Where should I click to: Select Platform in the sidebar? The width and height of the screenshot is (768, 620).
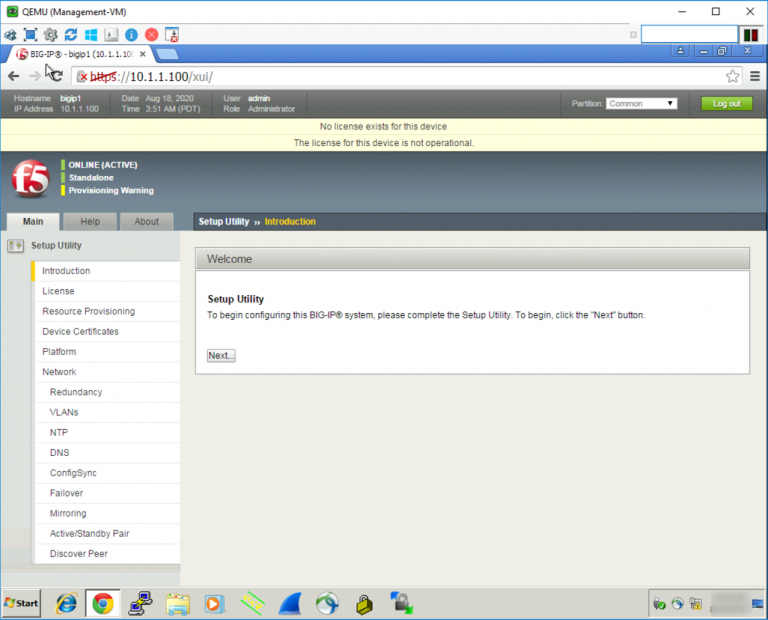tap(107, 352)
